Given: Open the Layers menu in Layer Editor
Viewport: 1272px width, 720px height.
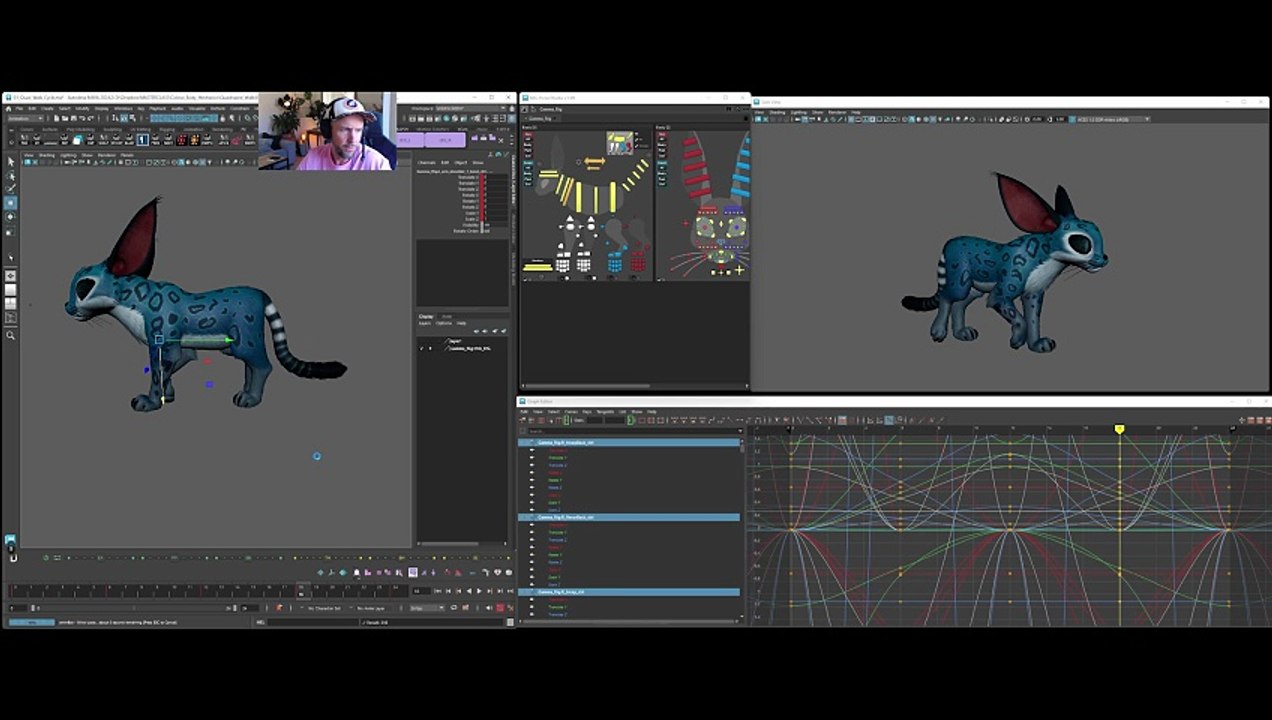Looking at the screenshot, I should click(425, 323).
